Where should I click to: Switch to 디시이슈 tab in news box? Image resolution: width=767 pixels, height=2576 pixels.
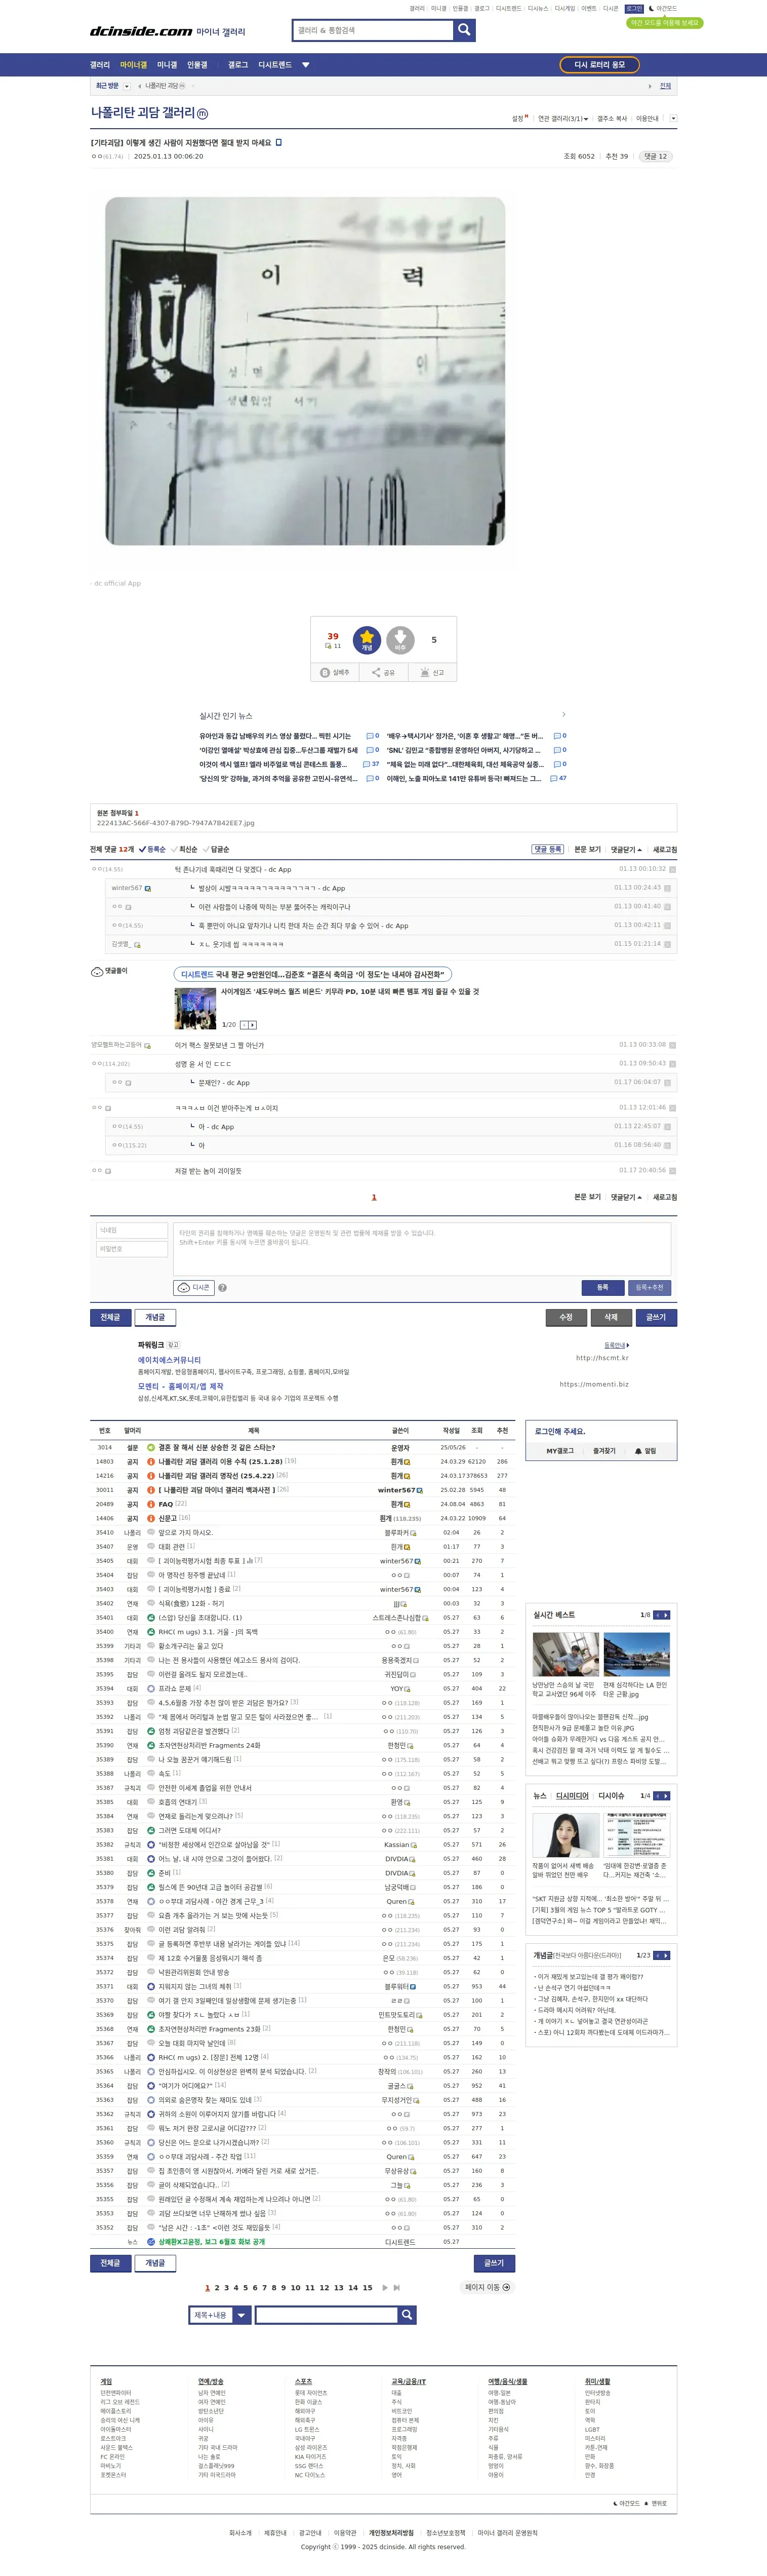point(611,1796)
